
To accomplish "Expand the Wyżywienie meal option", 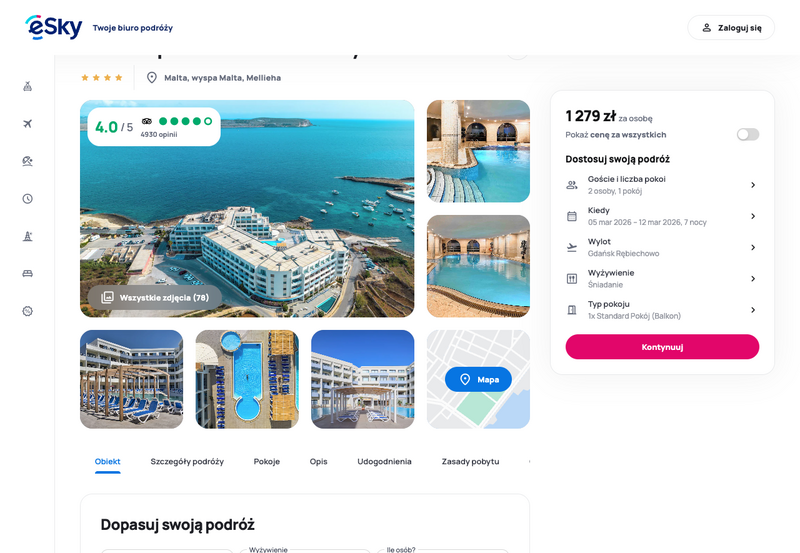I will [662, 279].
